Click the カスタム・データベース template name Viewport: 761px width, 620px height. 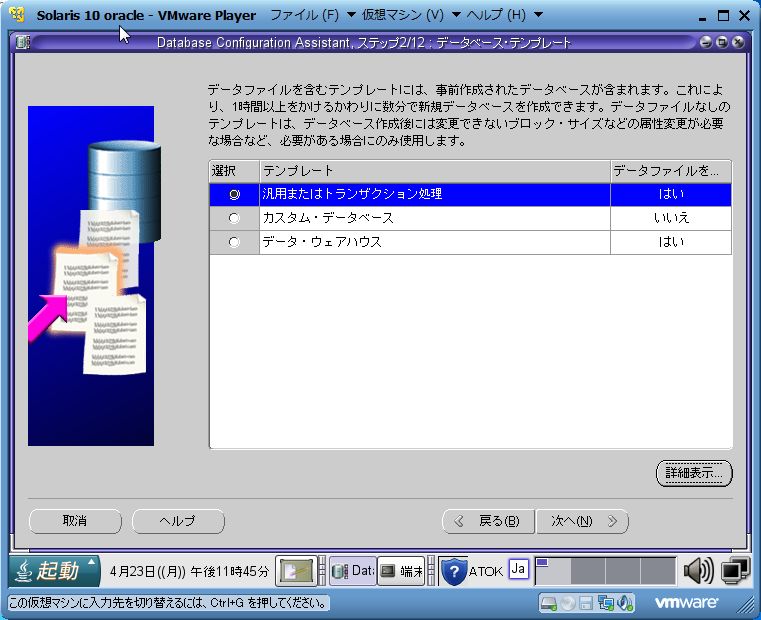tap(328, 218)
